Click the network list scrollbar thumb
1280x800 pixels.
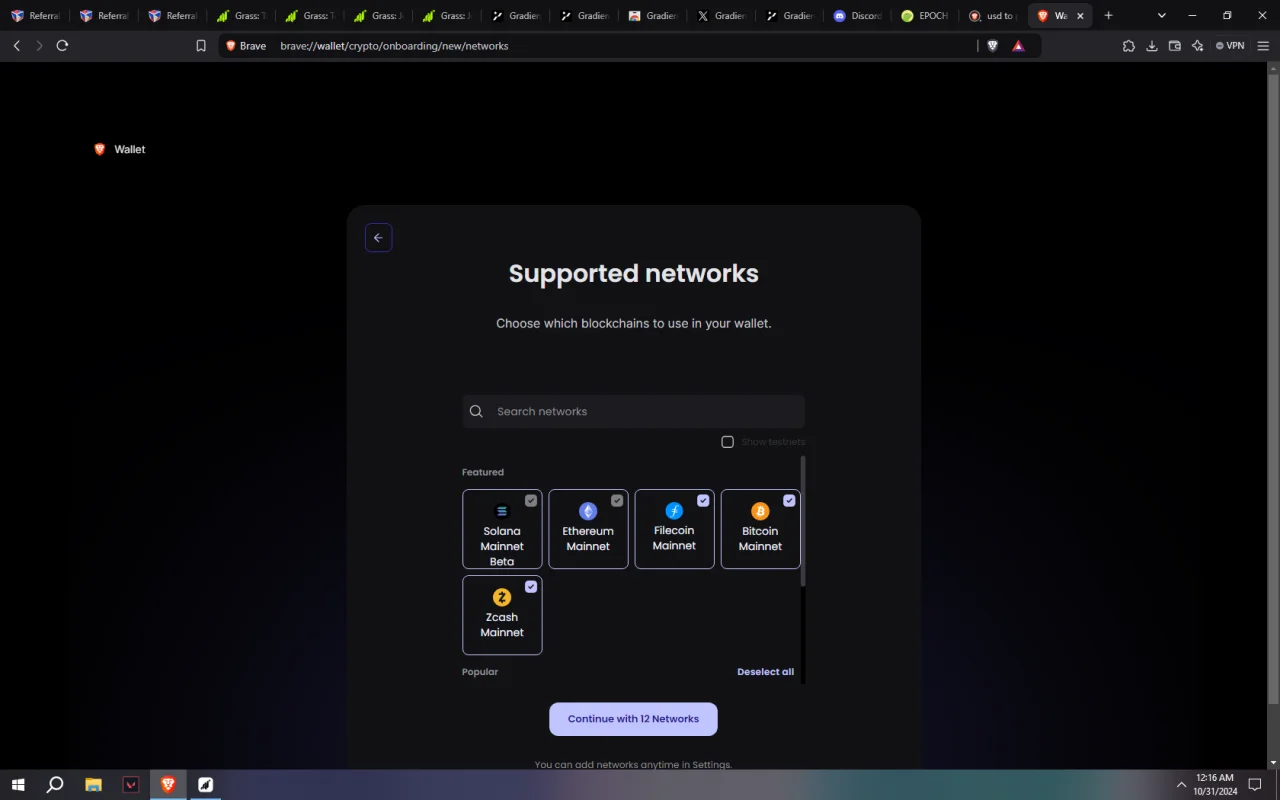point(802,520)
